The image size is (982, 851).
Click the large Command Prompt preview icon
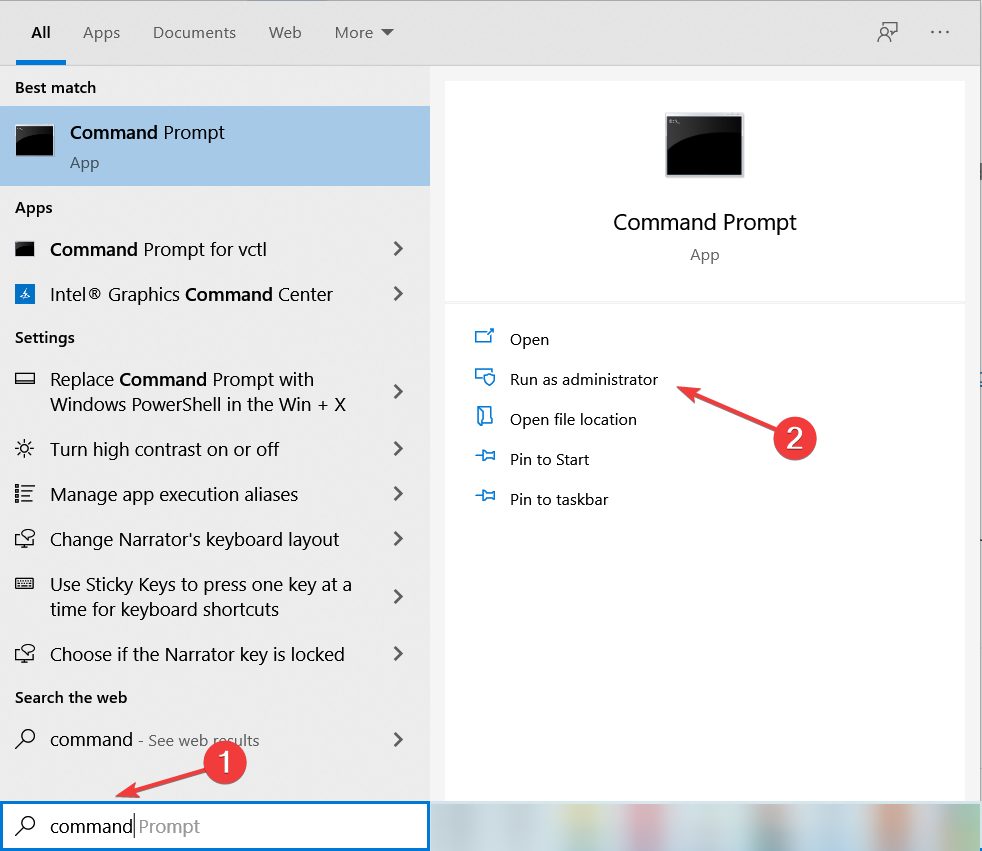pyautogui.click(x=704, y=145)
